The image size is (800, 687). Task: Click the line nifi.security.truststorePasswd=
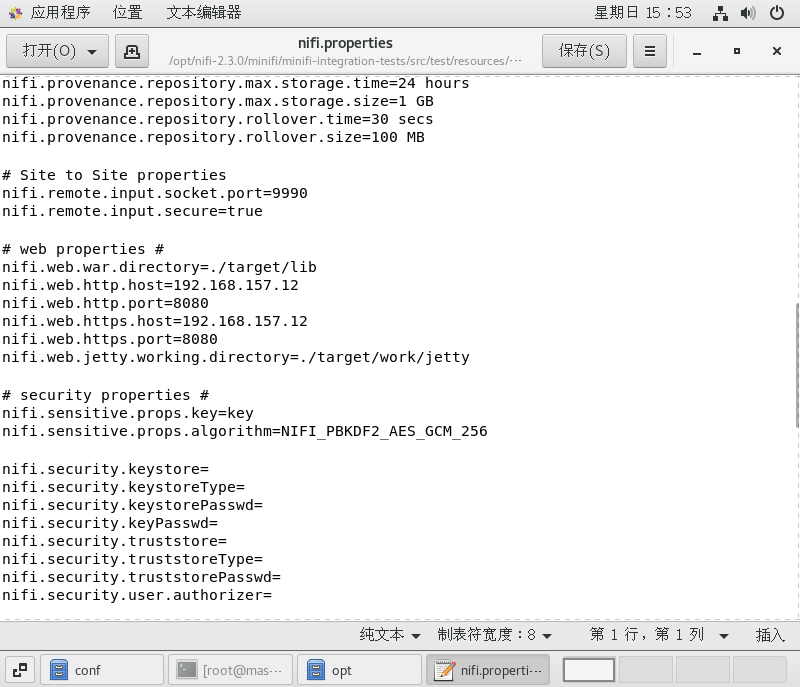(x=141, y=577)
